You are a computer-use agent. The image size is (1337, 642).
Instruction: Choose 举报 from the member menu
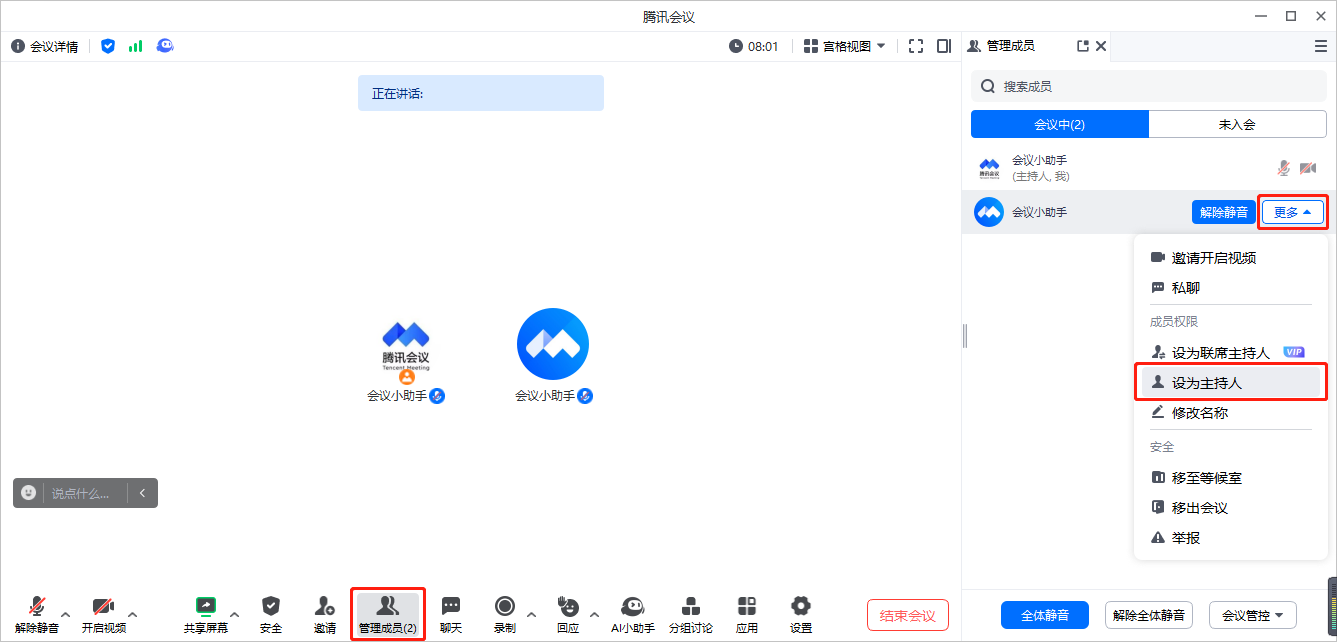click(1231, 538)
